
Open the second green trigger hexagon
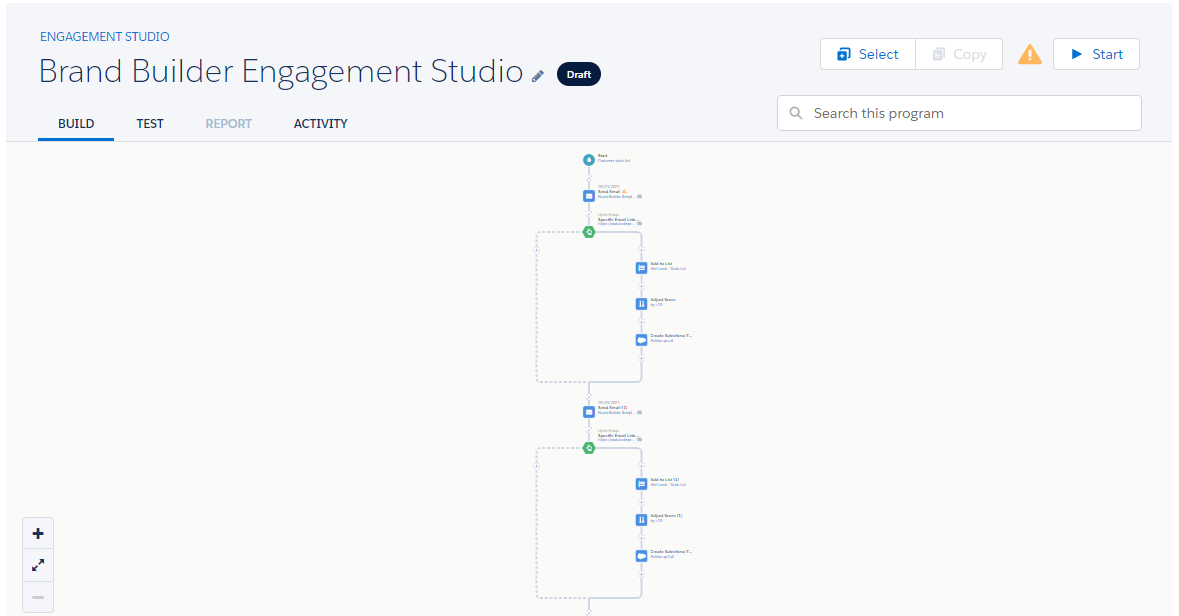[589, 448]
